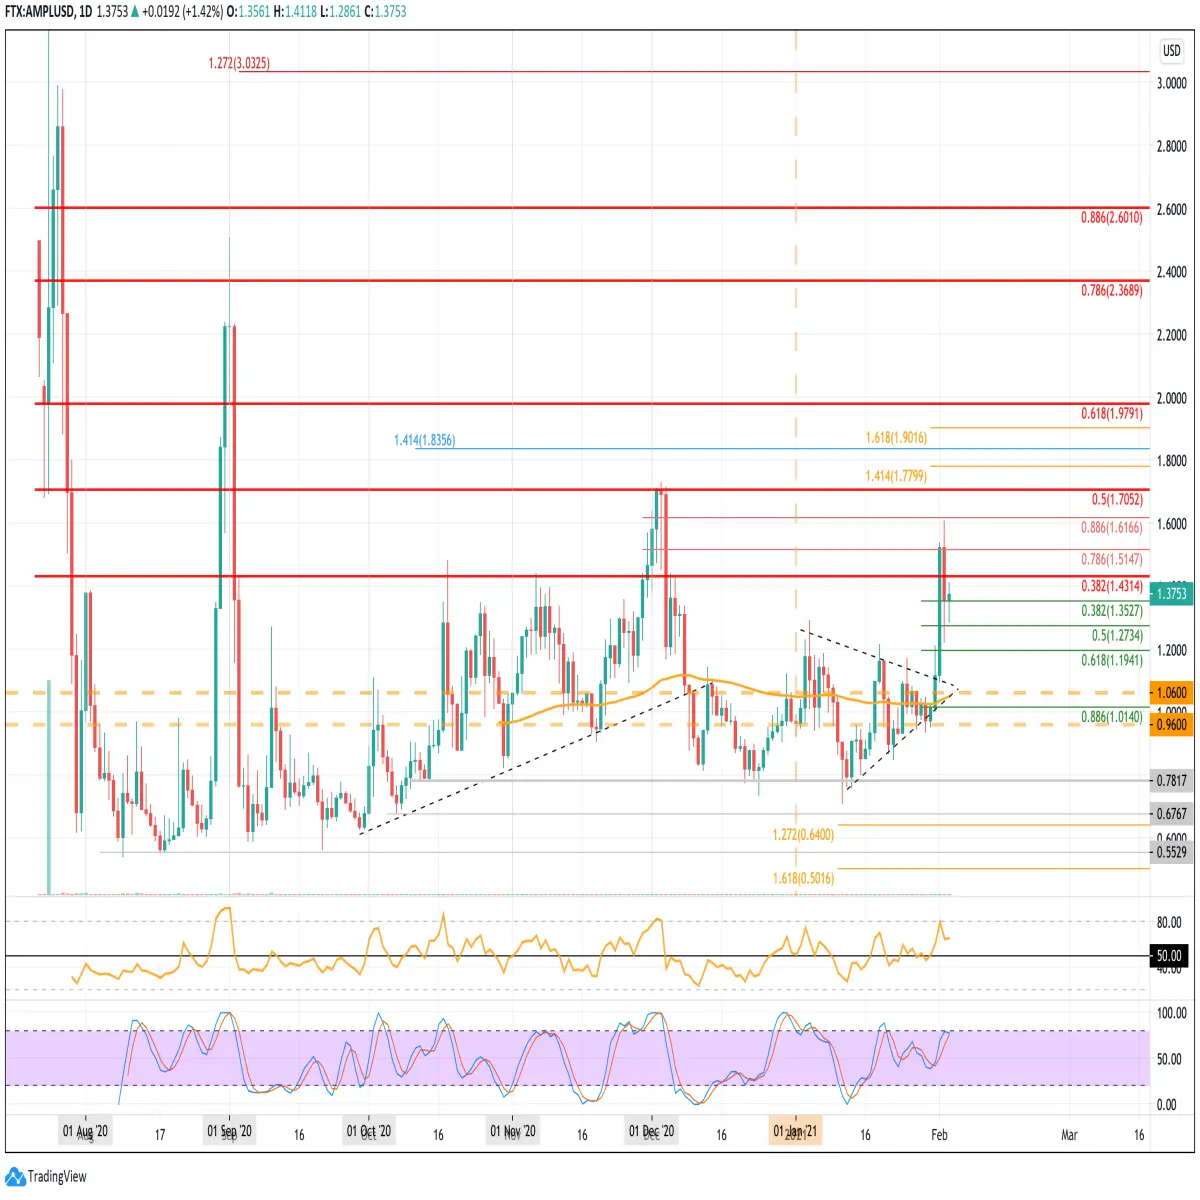Click the 01 Sep '20 date label
This screenshot has height=1200, width=1200.
point(229,1132)
